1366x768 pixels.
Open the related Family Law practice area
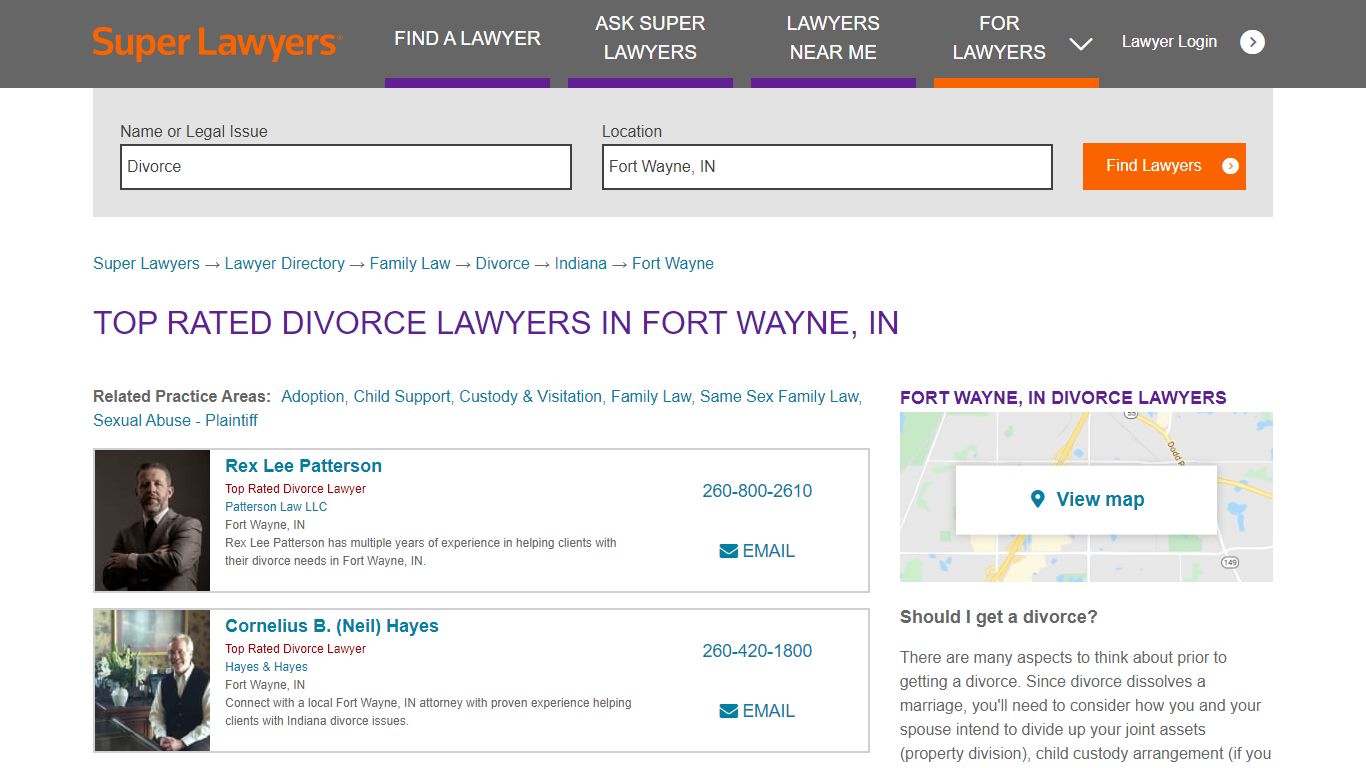tap(651, 397)
